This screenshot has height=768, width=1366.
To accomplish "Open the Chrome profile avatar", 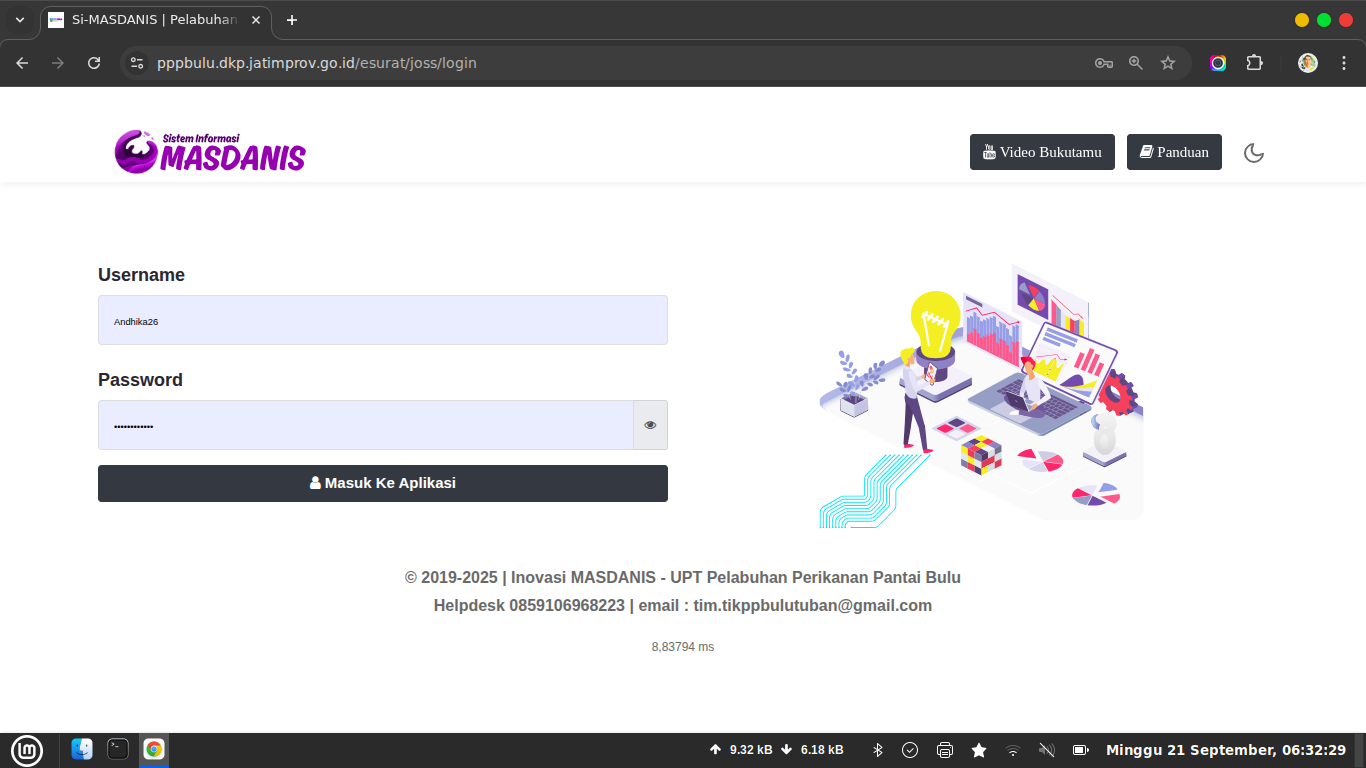I will pos(1308,63).
